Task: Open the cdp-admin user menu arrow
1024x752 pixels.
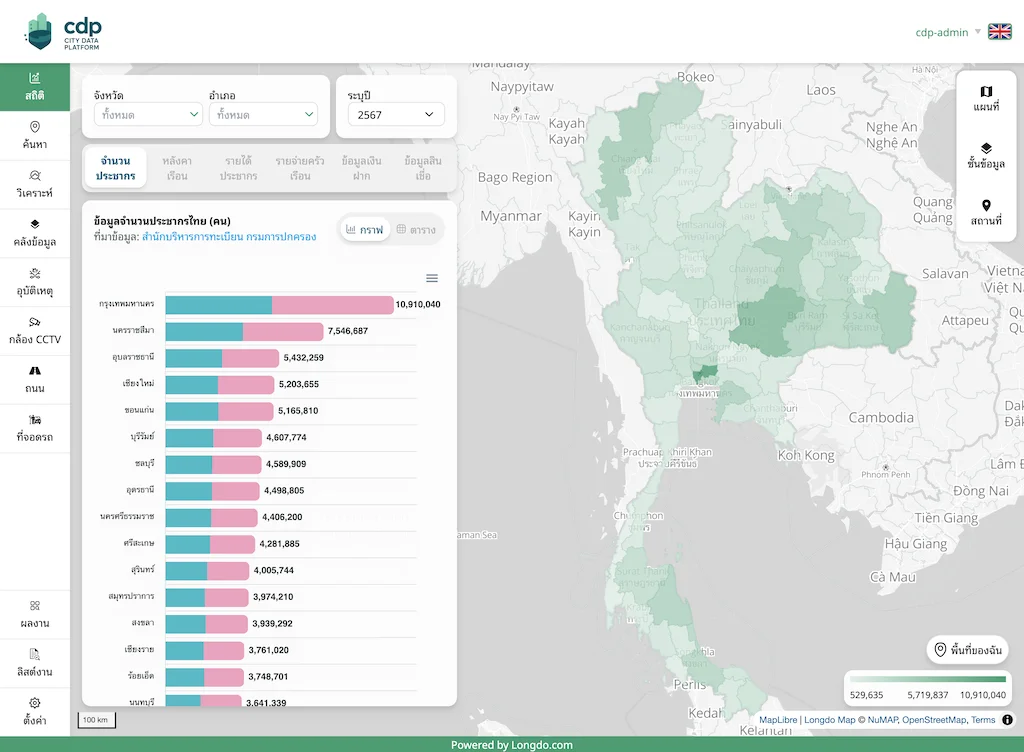Action: coord(978,31)
